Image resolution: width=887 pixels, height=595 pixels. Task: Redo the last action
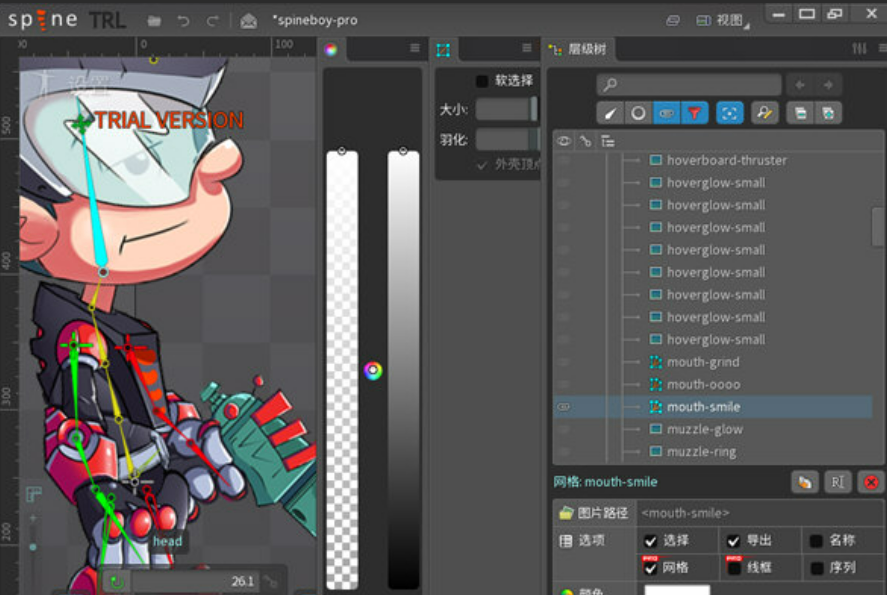tap(213, 21)
